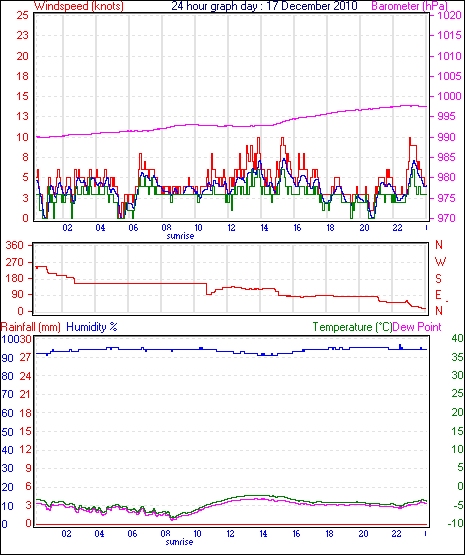Click the Barometer (hPa) axis title
Viewport: 465px width, 556px height.
409,6
